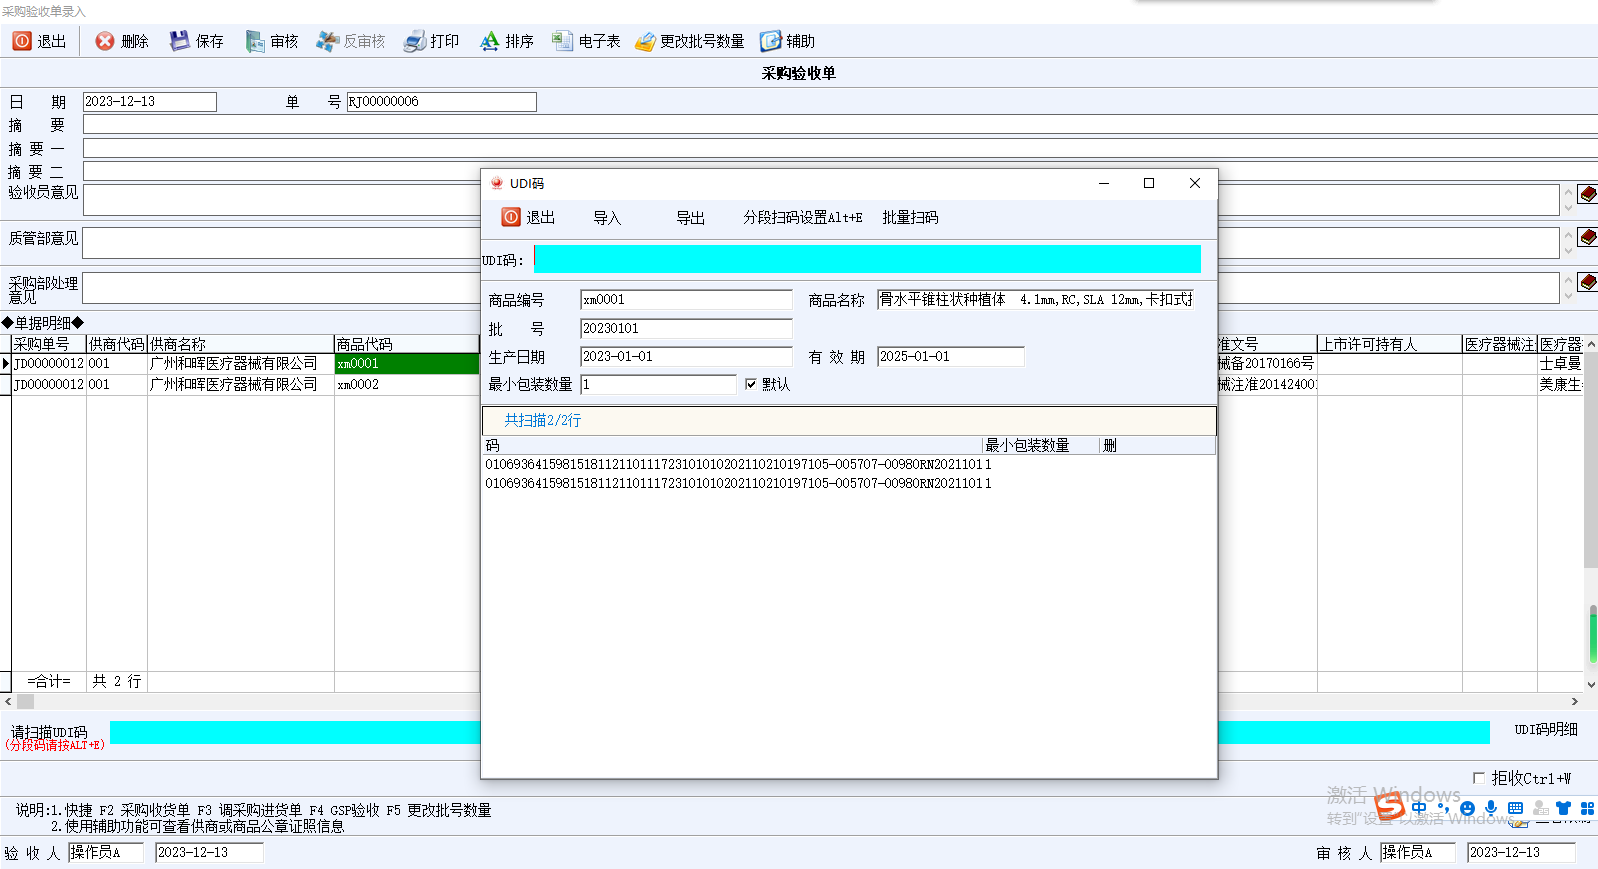1598x869 pixels.
Task: Check the 拒收Ctrl+W checkbox
Action: 1479,778
